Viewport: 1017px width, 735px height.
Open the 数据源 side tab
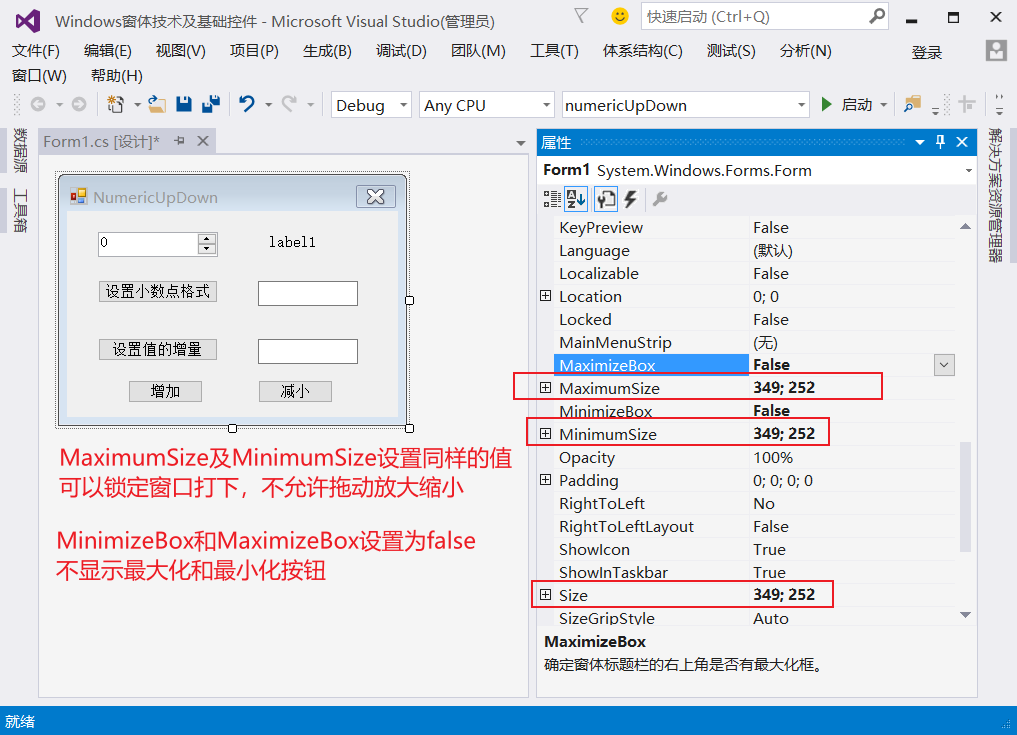point(20,151)
